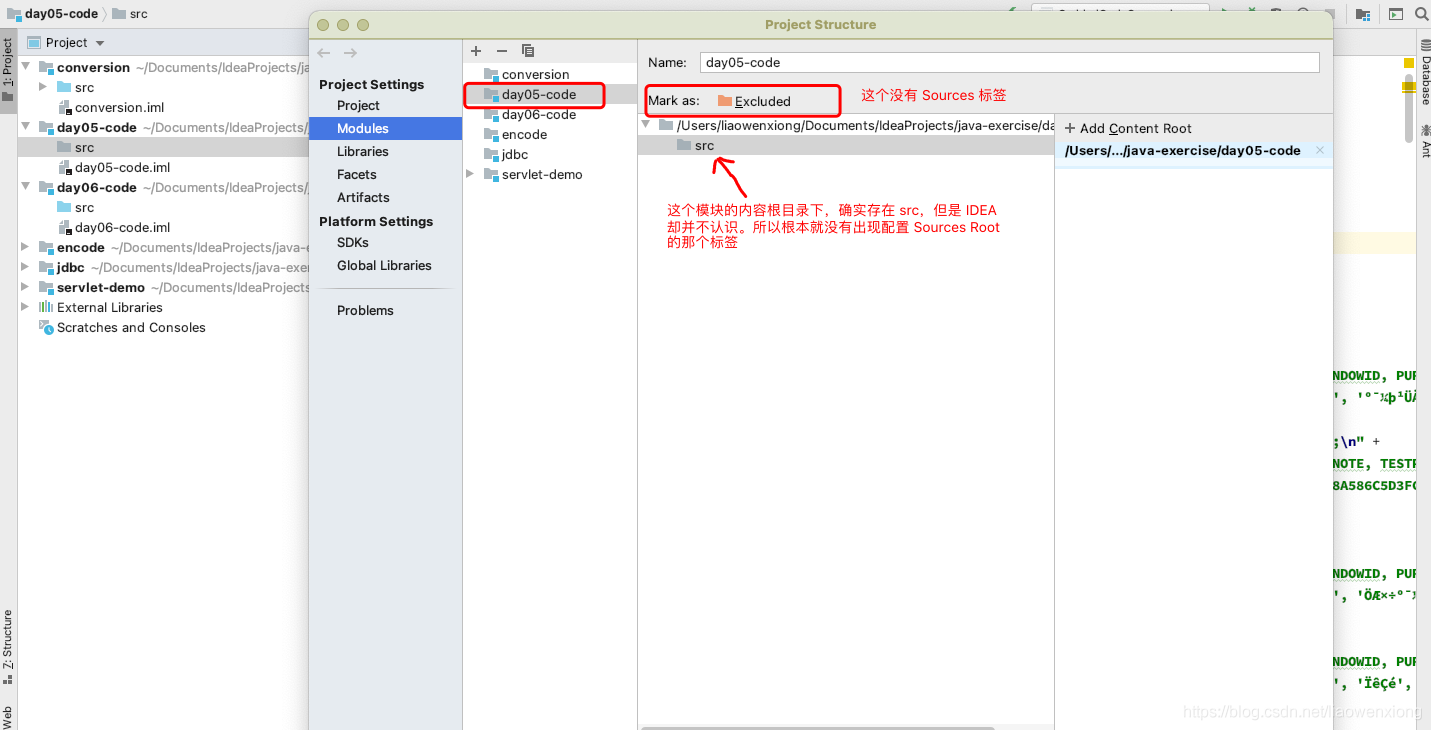
Task: Click the dialog's horizontal scrollbar
Action: click(x=816, y=727)
